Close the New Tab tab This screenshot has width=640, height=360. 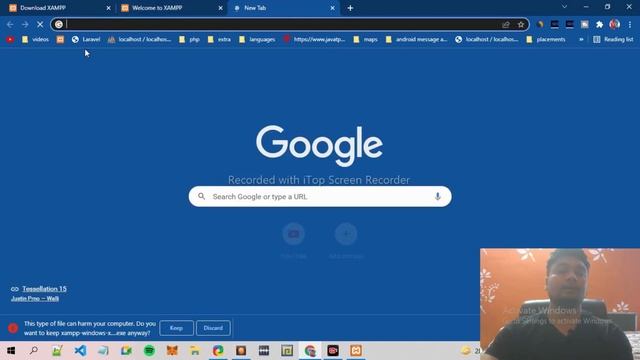coord(332,8)
